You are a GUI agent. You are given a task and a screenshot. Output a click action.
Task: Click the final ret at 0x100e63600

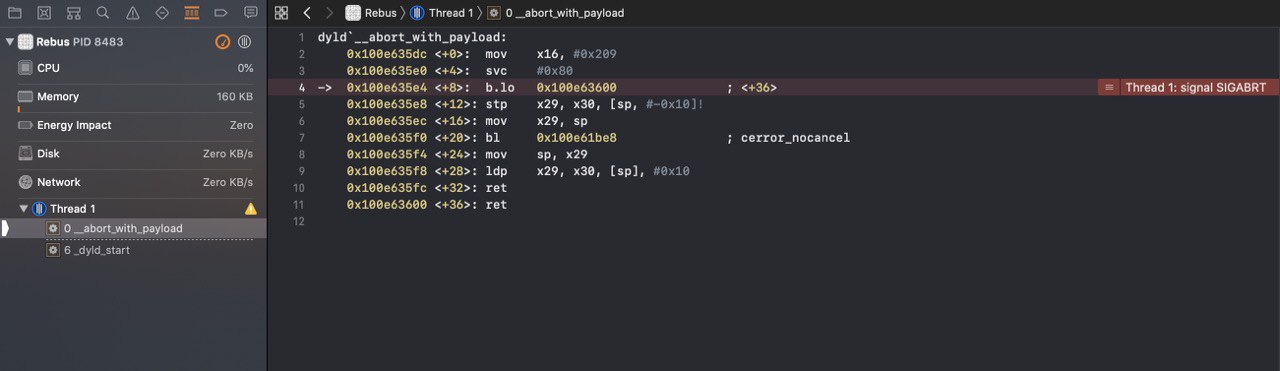tap(496, 205)
